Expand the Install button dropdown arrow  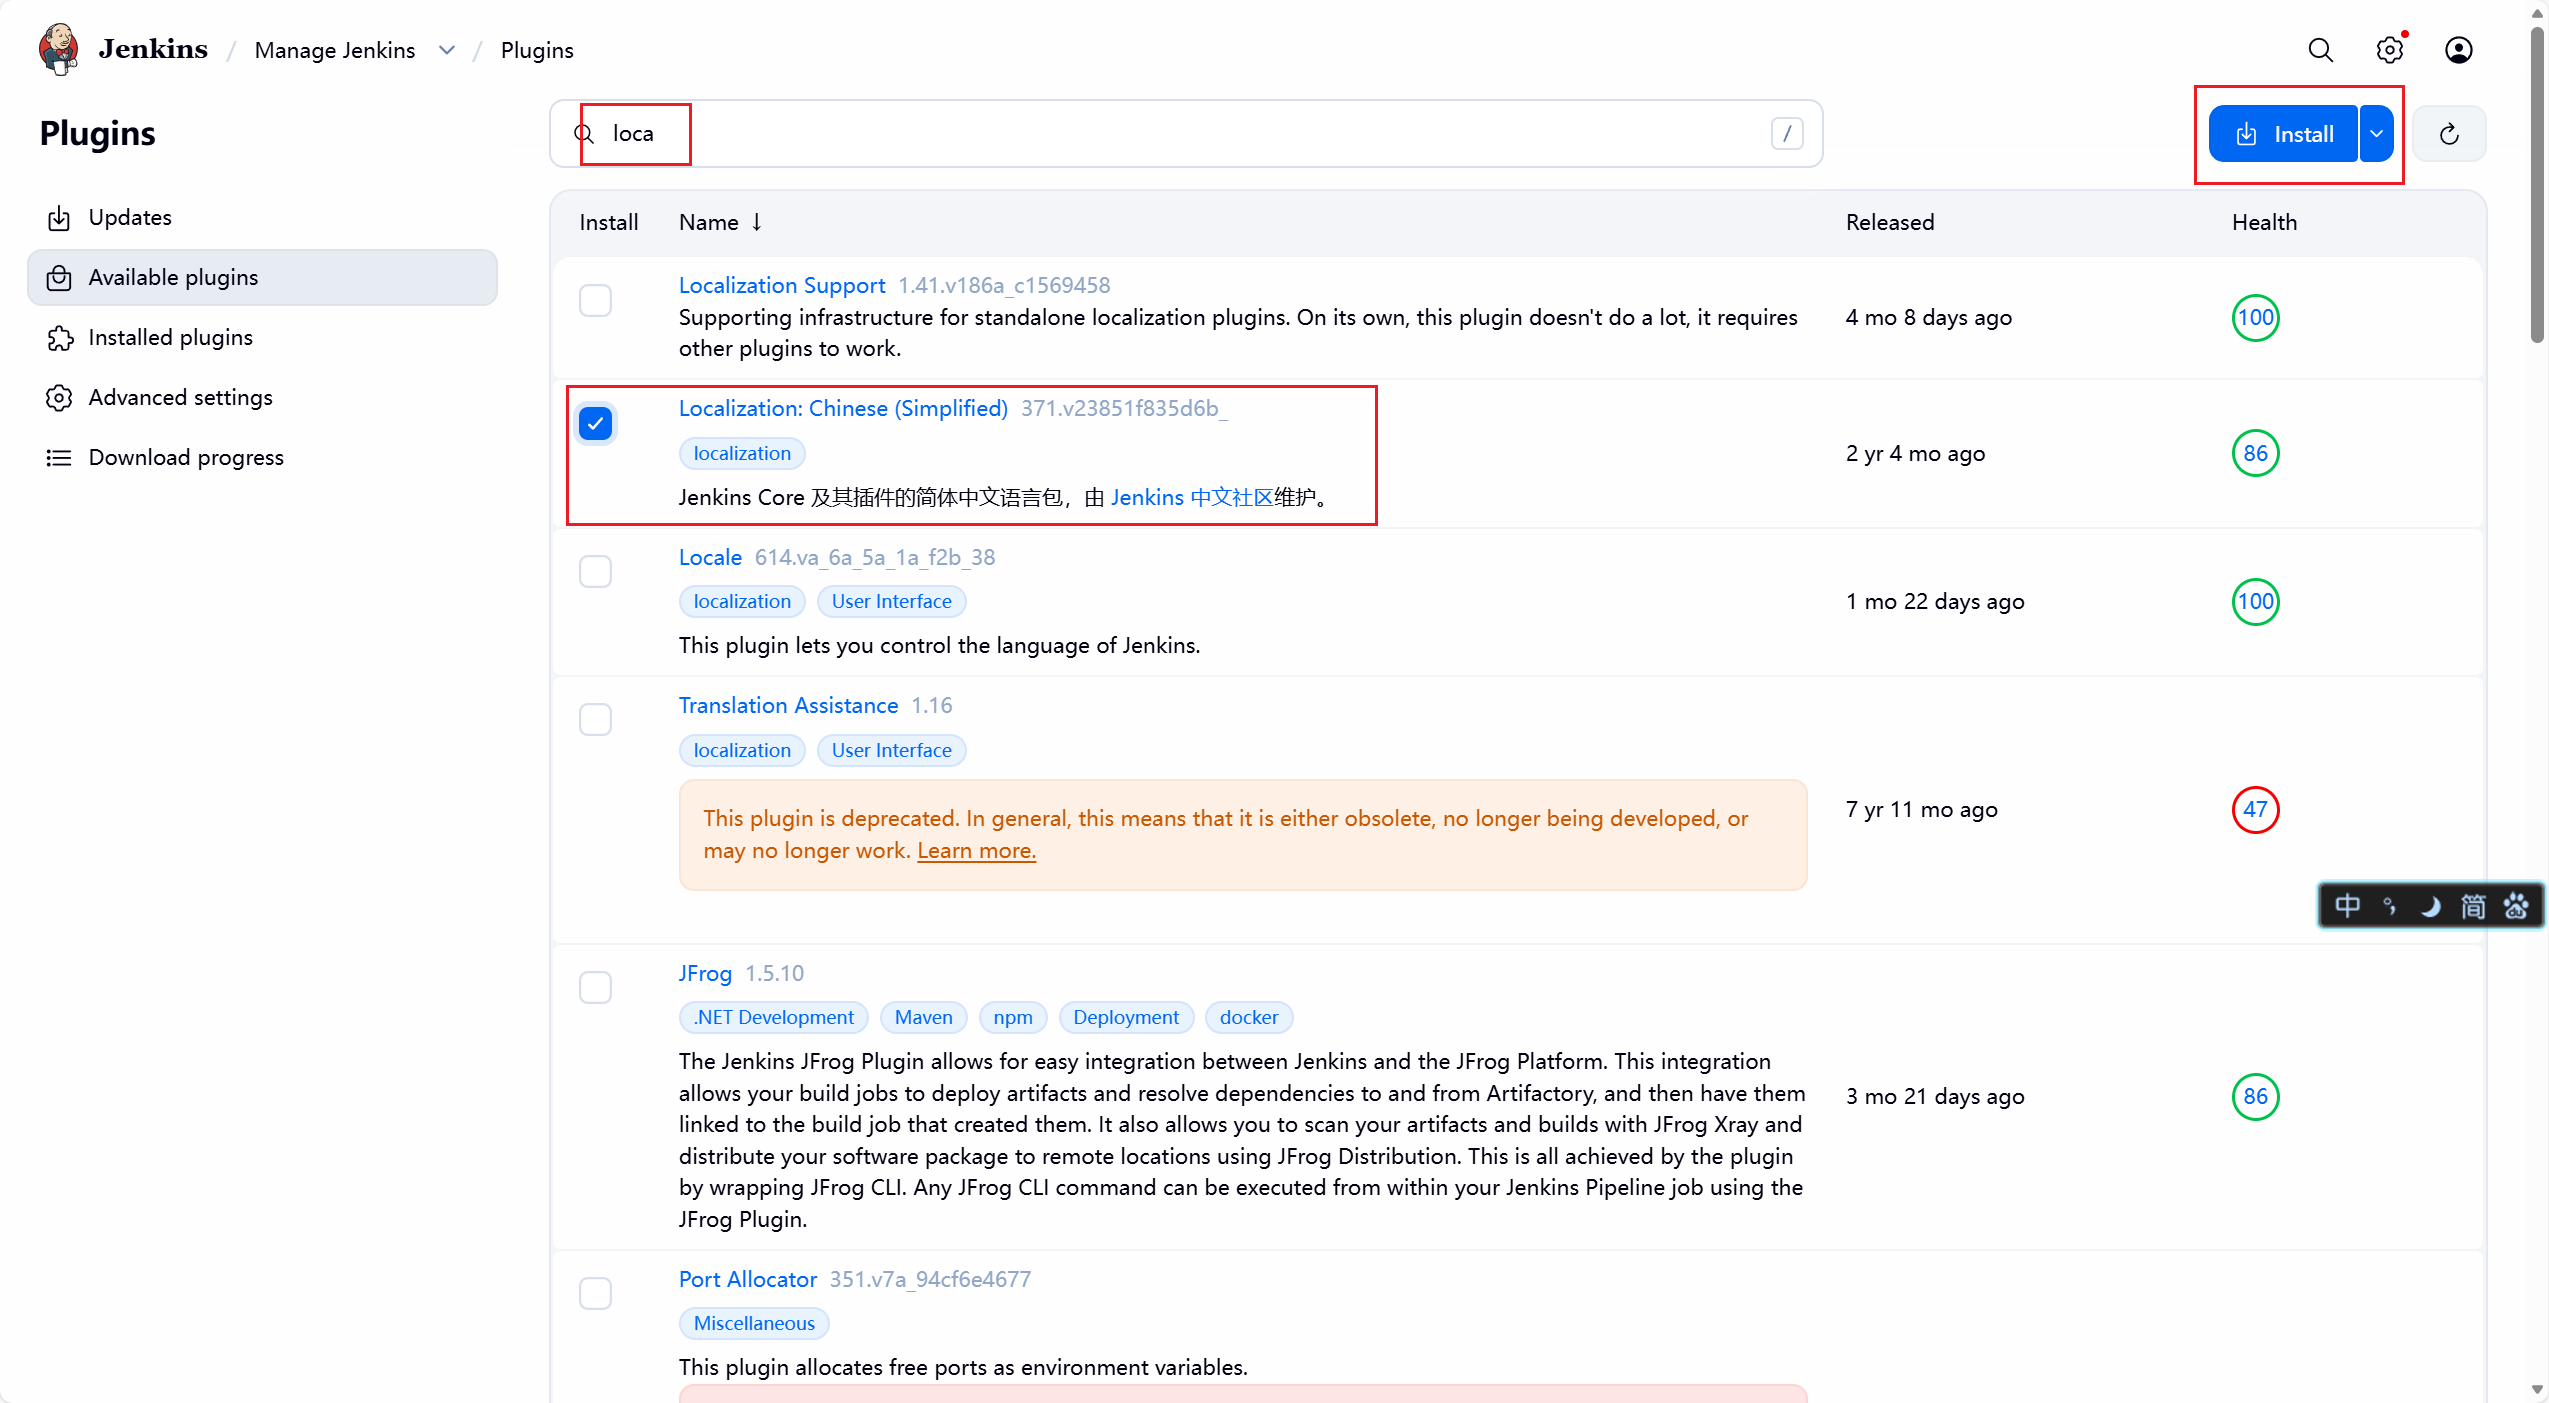coord(2377,134)
